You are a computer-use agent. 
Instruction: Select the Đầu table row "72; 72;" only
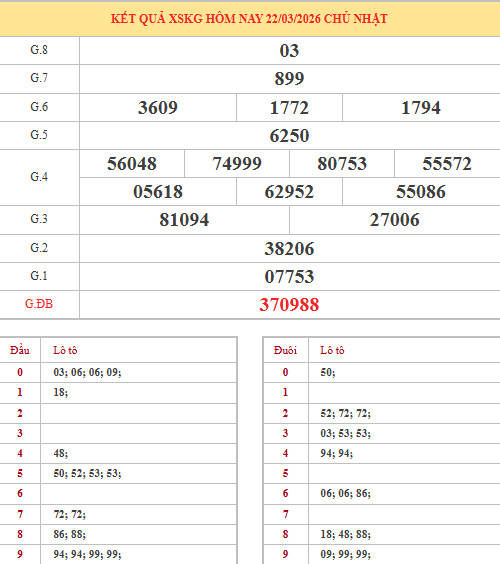(69, 515)
